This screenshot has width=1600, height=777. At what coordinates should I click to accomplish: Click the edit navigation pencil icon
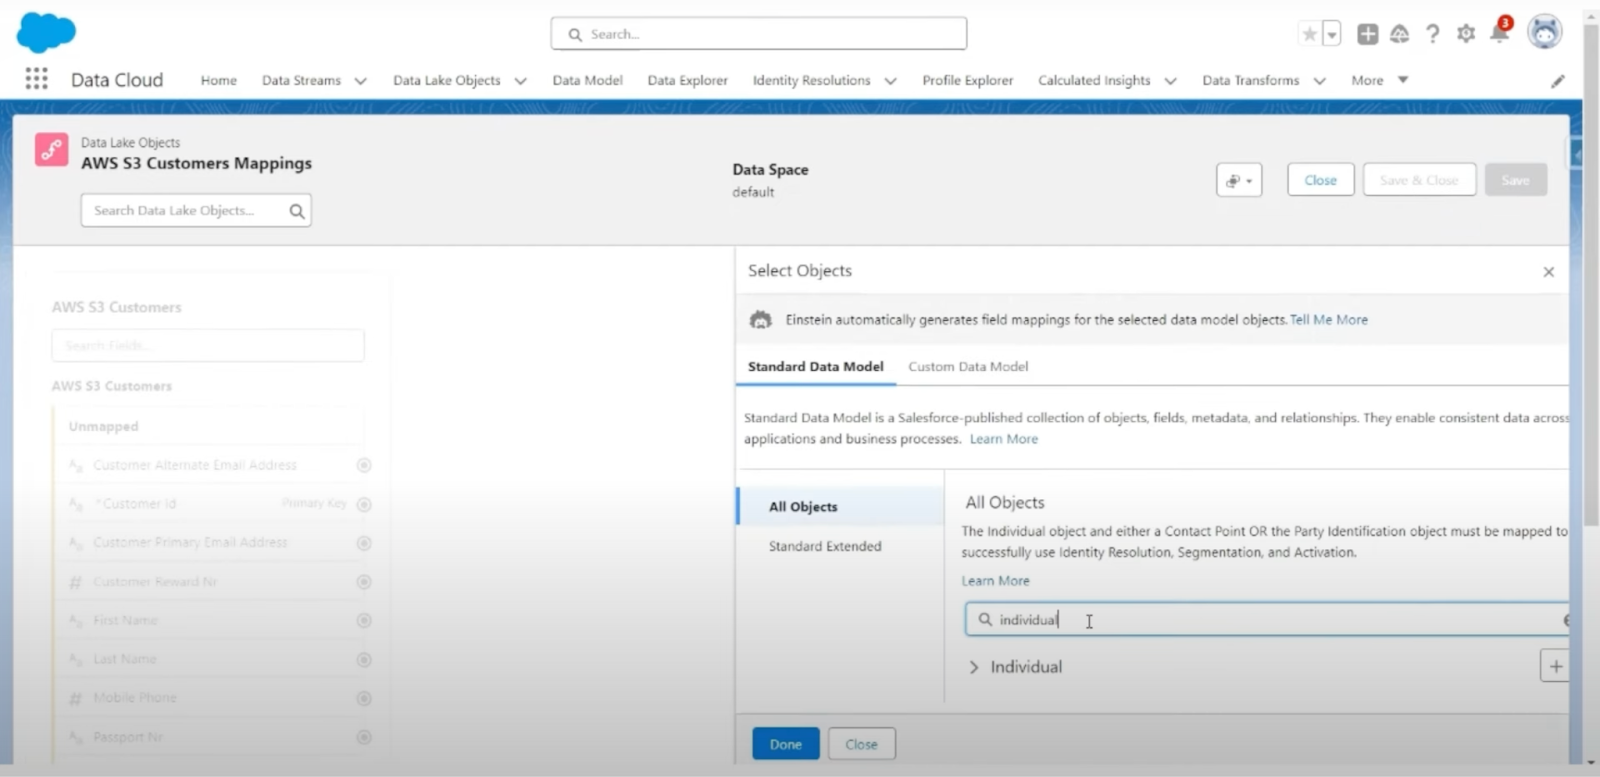(x=1558, y=81)
